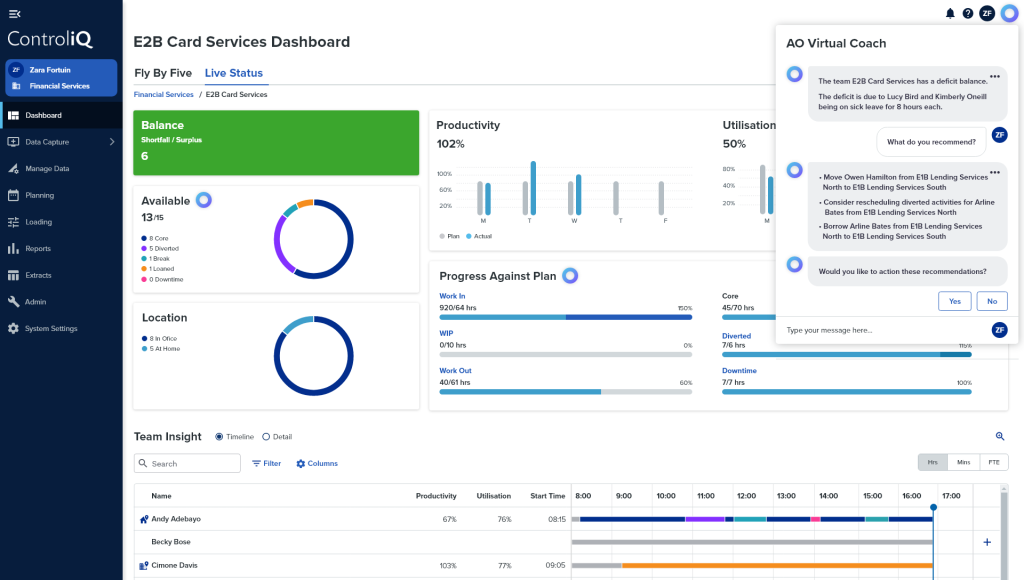Open the Work Out progress link

[x=455, y=370]
